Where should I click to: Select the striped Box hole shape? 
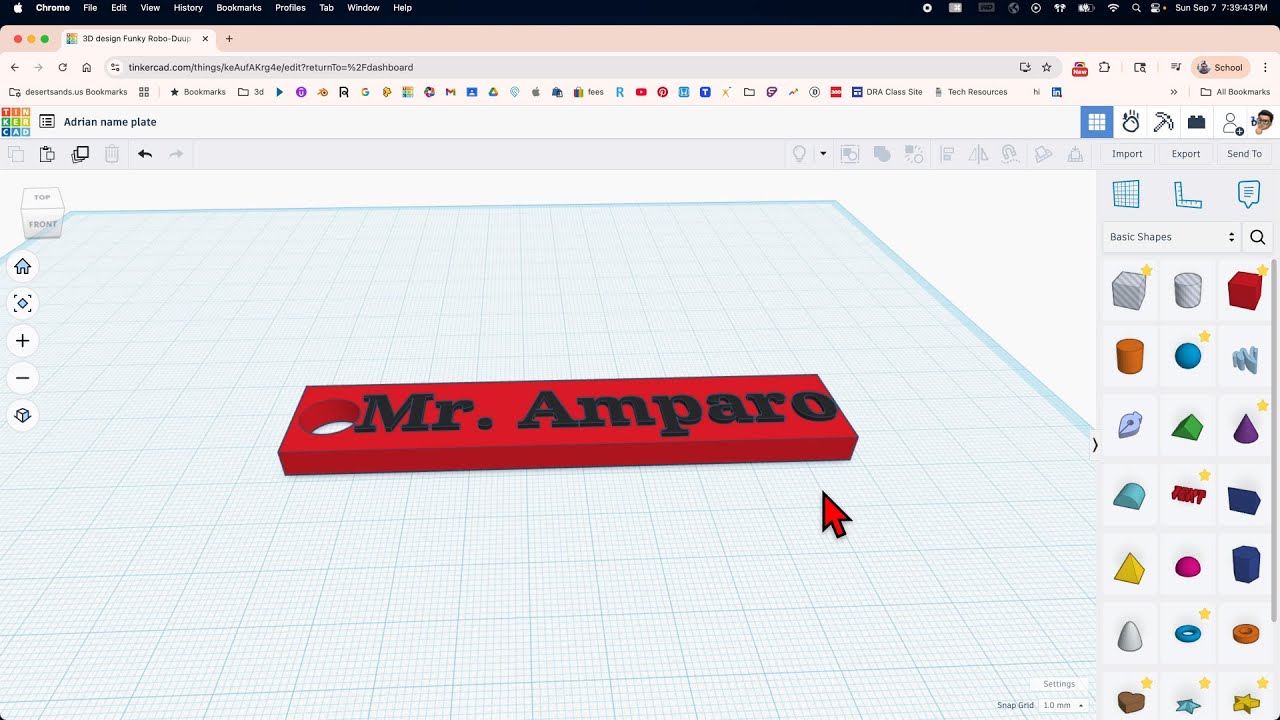[x=1129, y=290]
